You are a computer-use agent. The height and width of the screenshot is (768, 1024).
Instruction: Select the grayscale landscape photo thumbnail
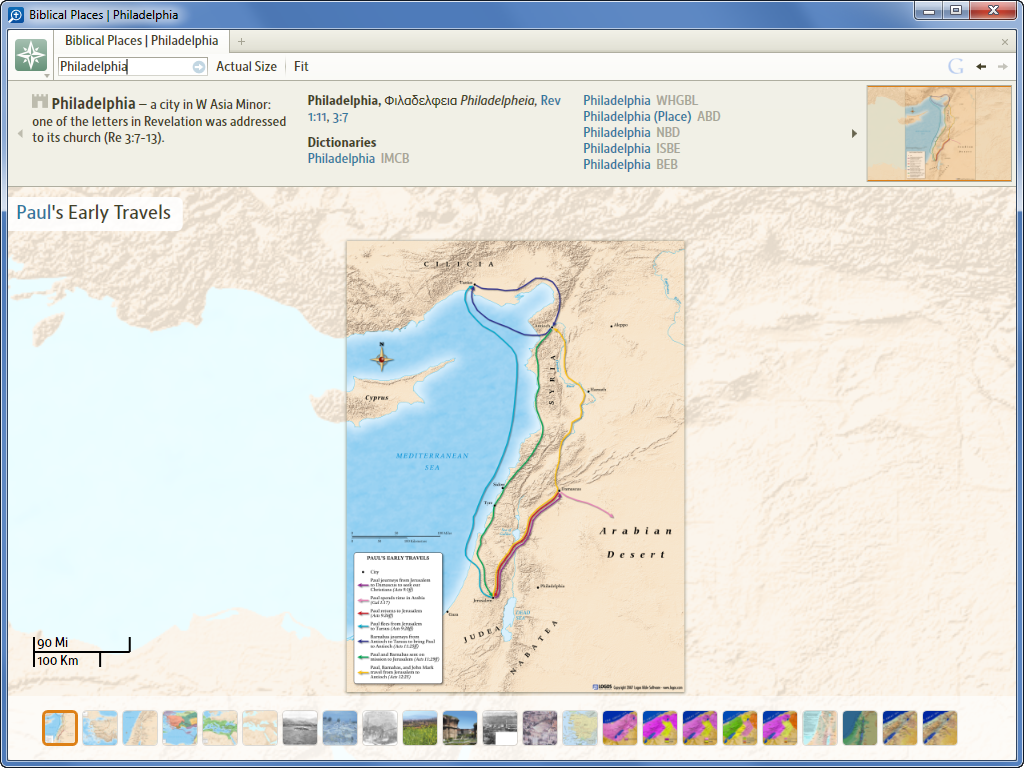tap(300, 728)
